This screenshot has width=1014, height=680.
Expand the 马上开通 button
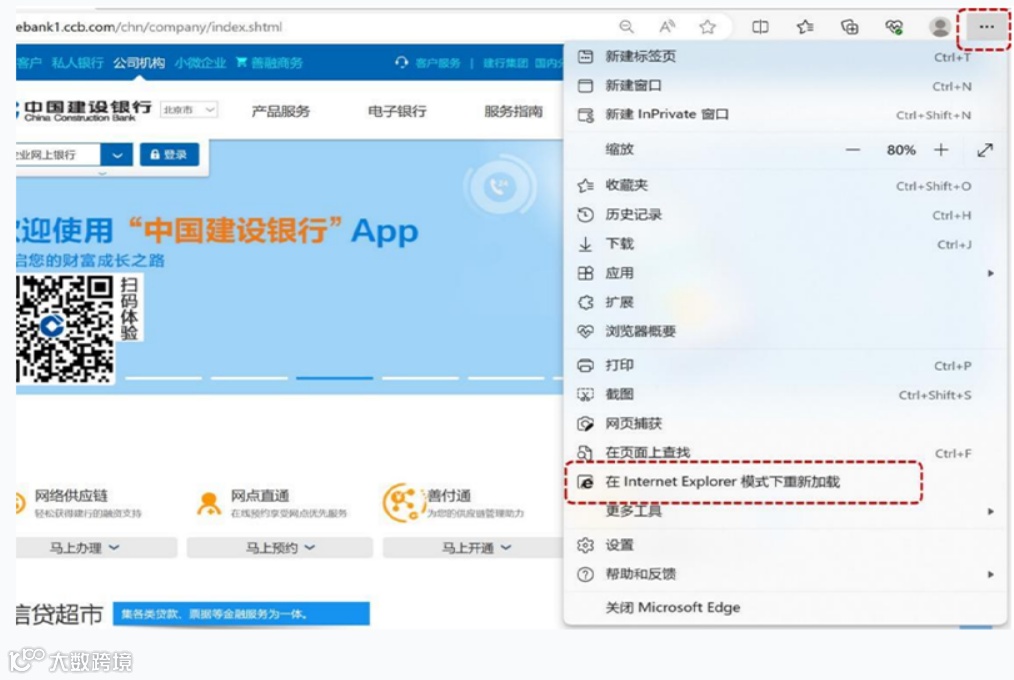coord(475,547)
